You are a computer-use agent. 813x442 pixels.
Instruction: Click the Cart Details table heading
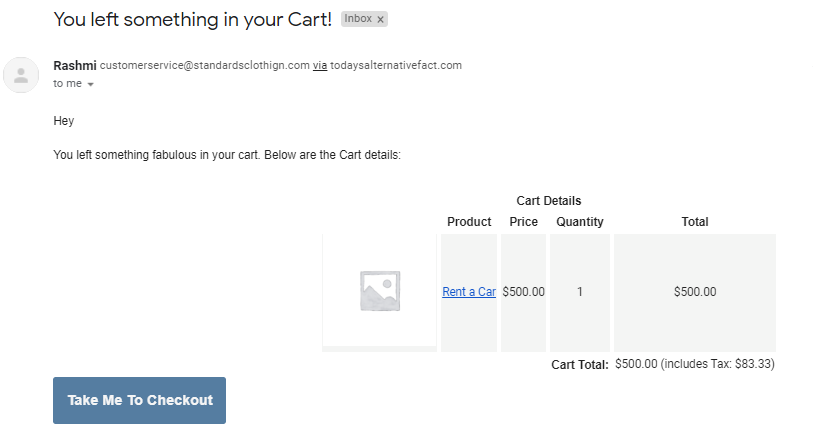(x=549, y=201)
